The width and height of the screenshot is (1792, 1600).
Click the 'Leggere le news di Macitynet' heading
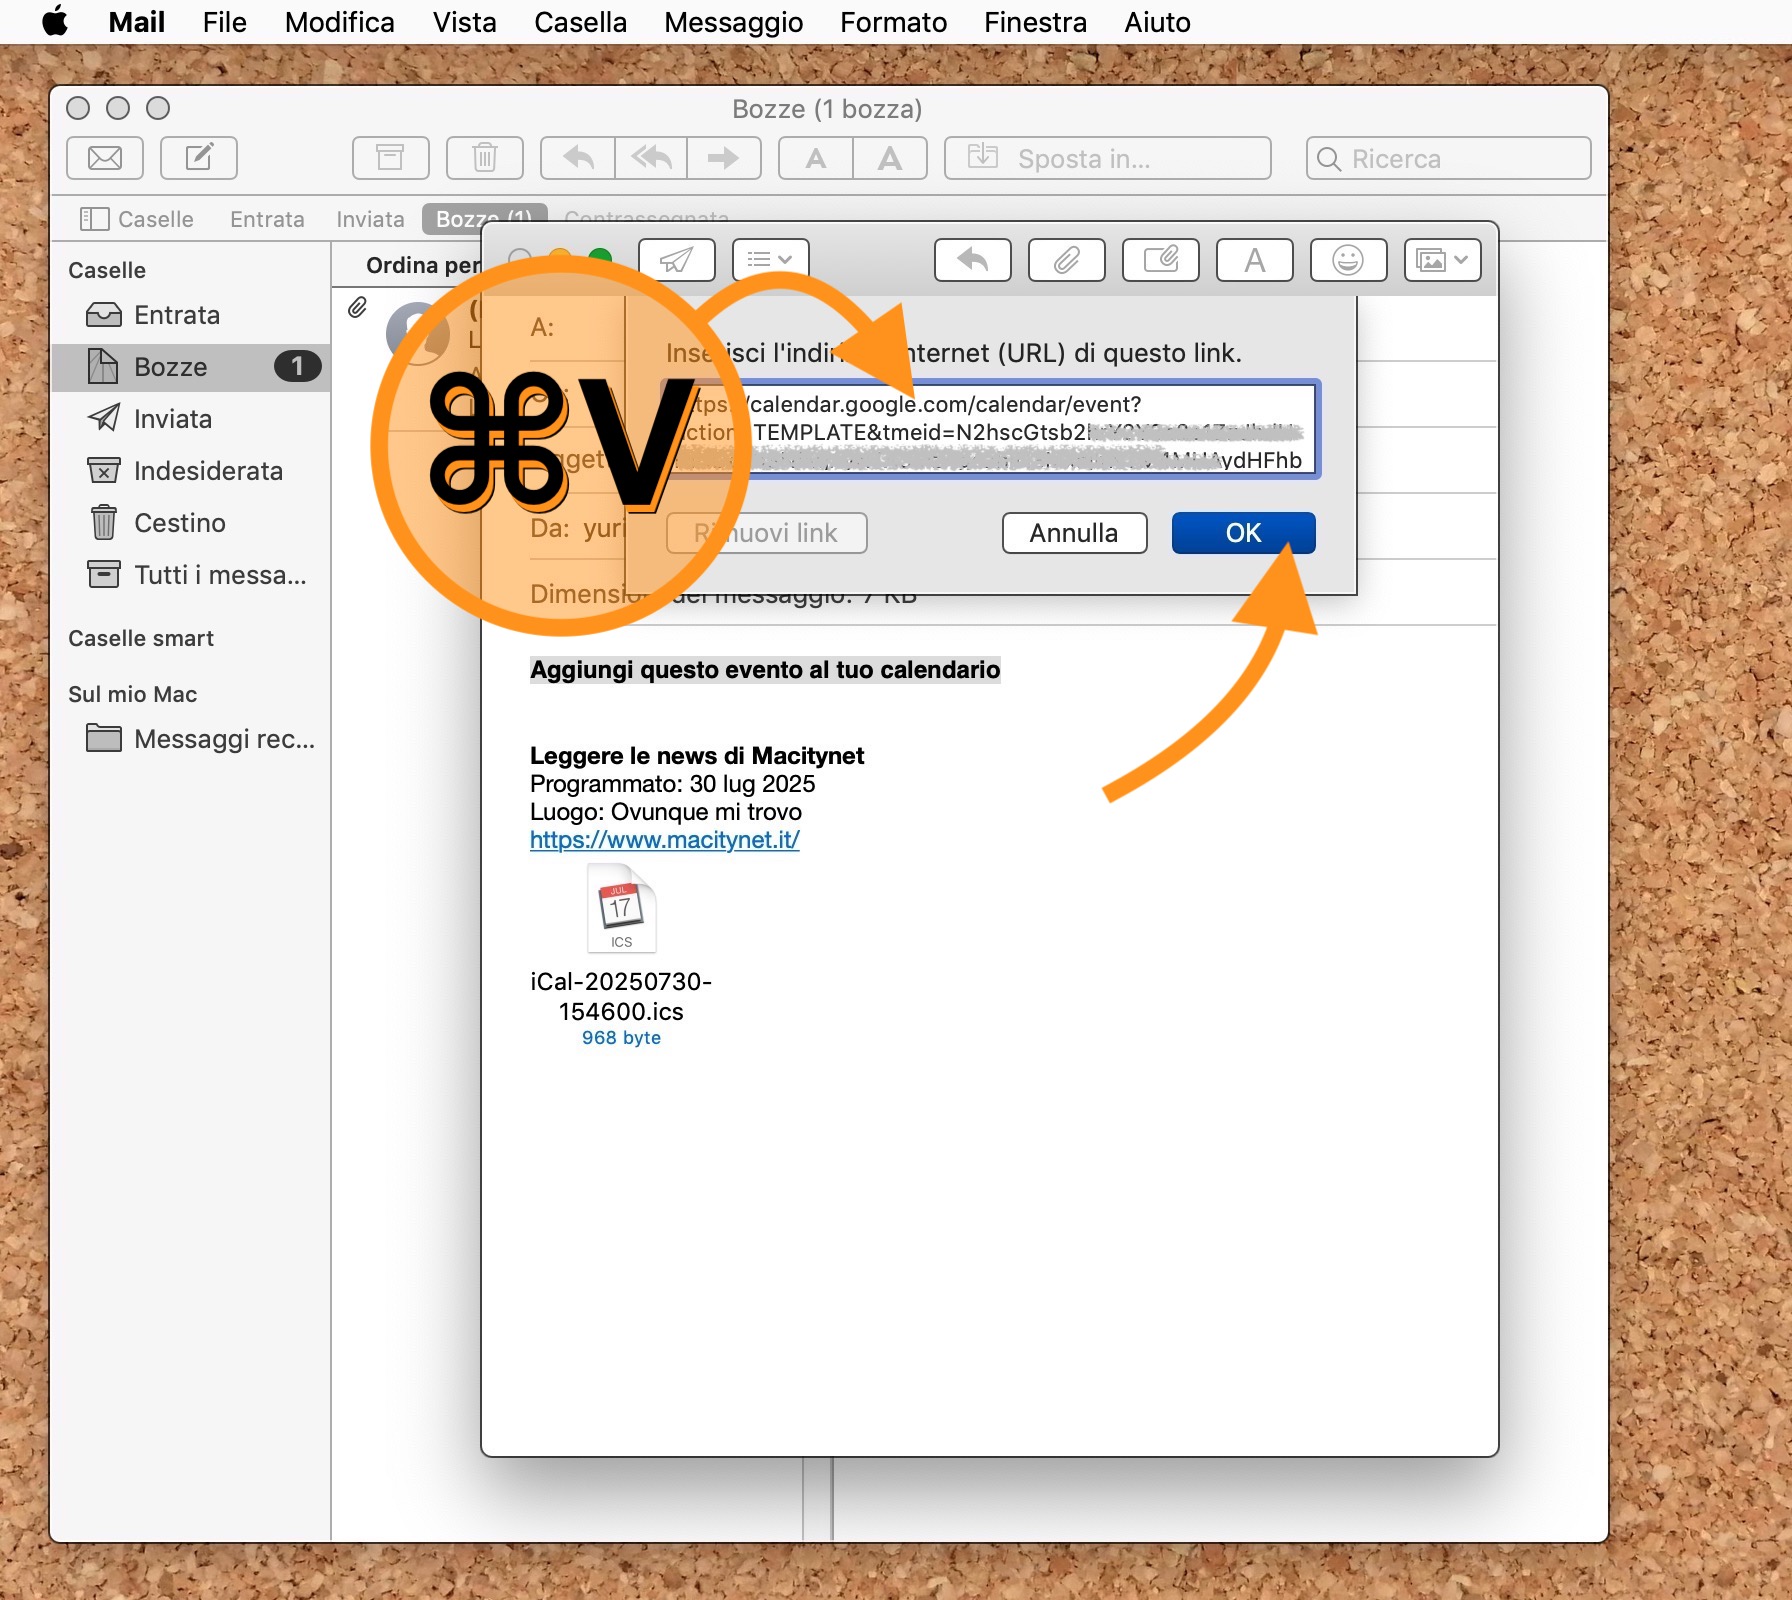tap(697, 756)
